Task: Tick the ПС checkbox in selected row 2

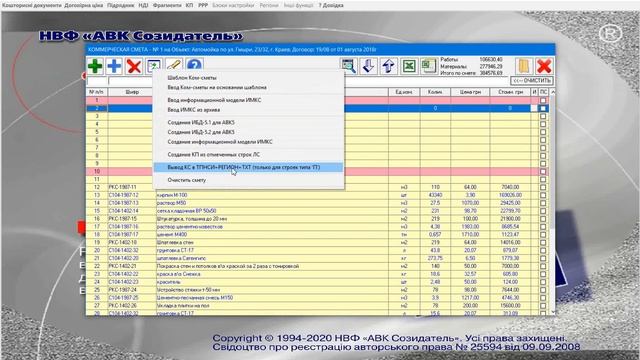Action: [x=543, y=108]
